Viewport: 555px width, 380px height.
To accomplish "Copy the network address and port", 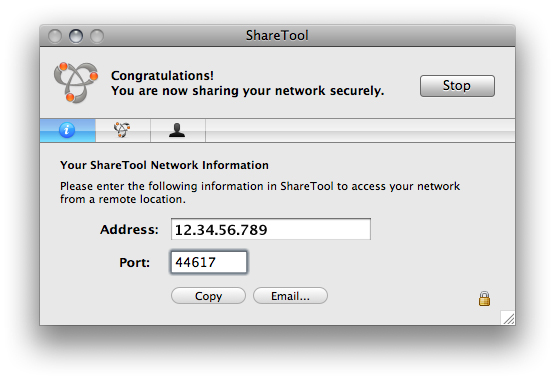I will 208,296.
